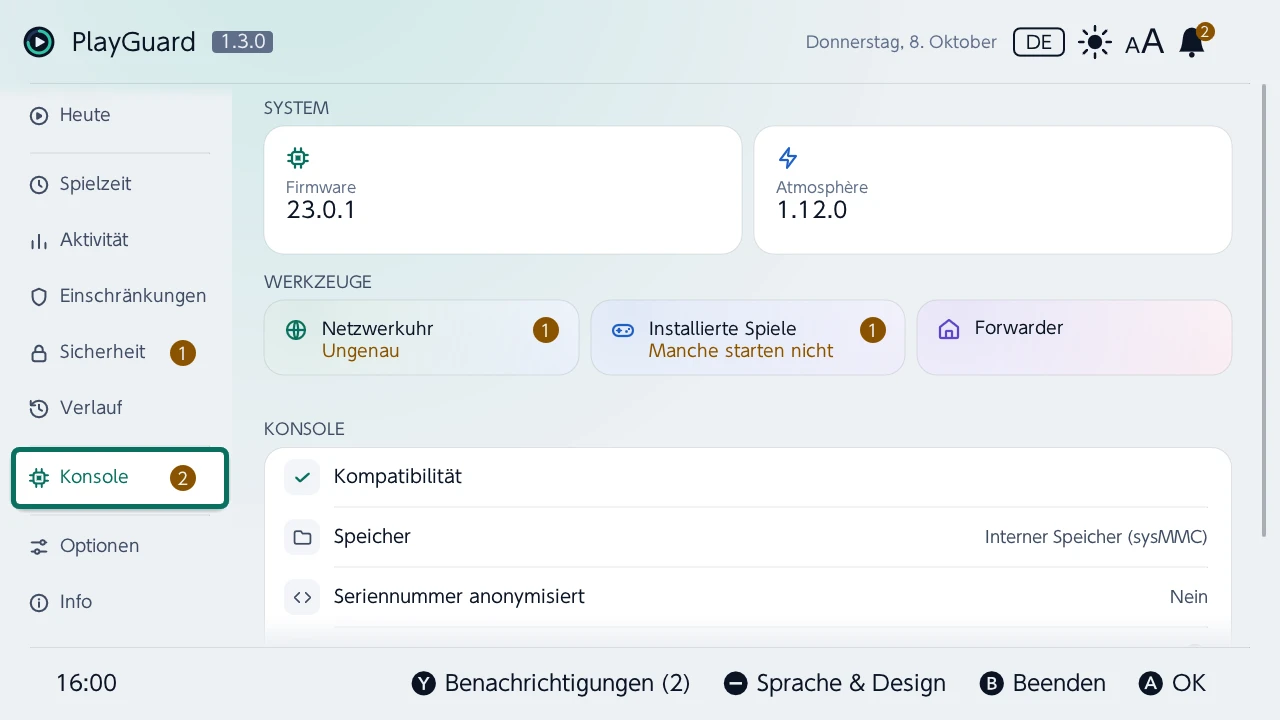Click Seriennummer anonymisiert value Nein
This screenshot has width=1280, height=720.
click(x=1189, y=597)
